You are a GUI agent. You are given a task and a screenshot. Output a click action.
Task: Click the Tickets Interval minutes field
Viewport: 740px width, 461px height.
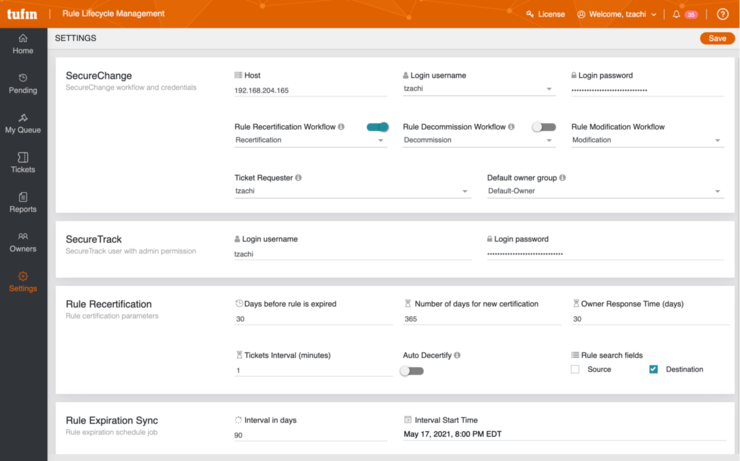tap(313, 371)
